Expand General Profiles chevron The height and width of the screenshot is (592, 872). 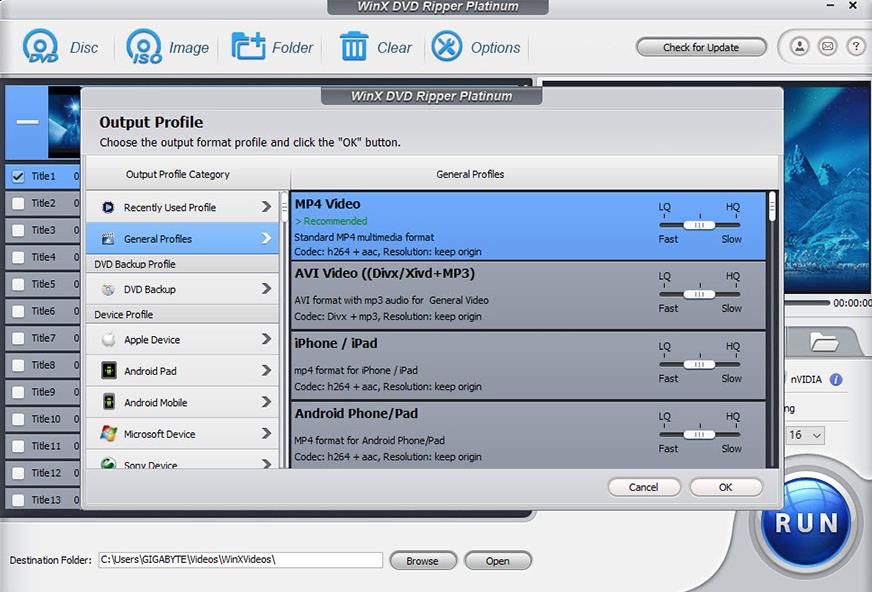point(266,238)
